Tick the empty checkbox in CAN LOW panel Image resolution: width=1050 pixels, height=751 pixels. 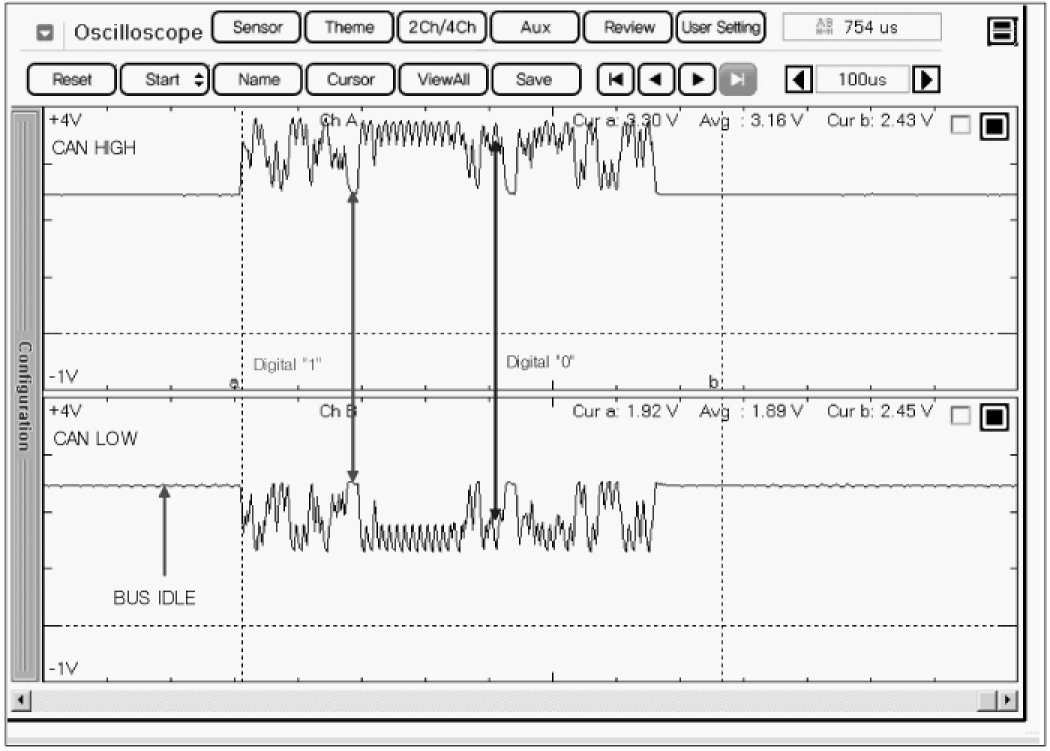coord(961,416)
